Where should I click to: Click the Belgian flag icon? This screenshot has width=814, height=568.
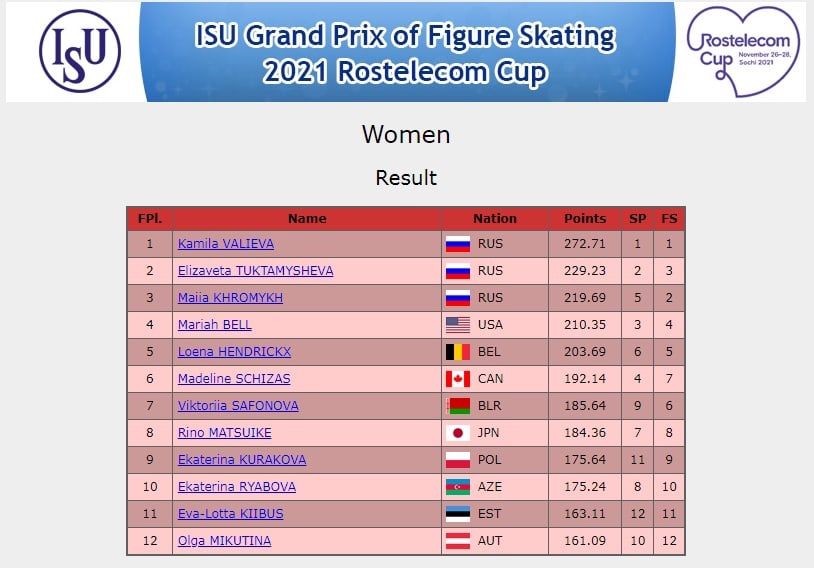[x=458, y=352]
